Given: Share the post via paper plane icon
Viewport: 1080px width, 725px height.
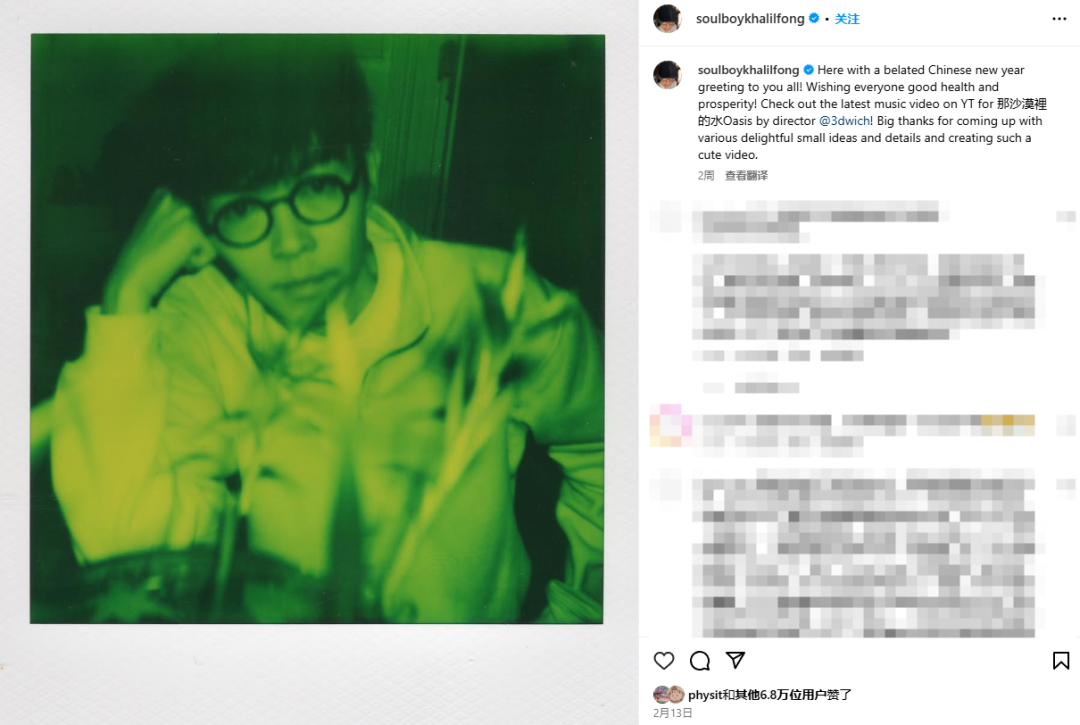Looking at the screenshot, I should pos(736,660).
